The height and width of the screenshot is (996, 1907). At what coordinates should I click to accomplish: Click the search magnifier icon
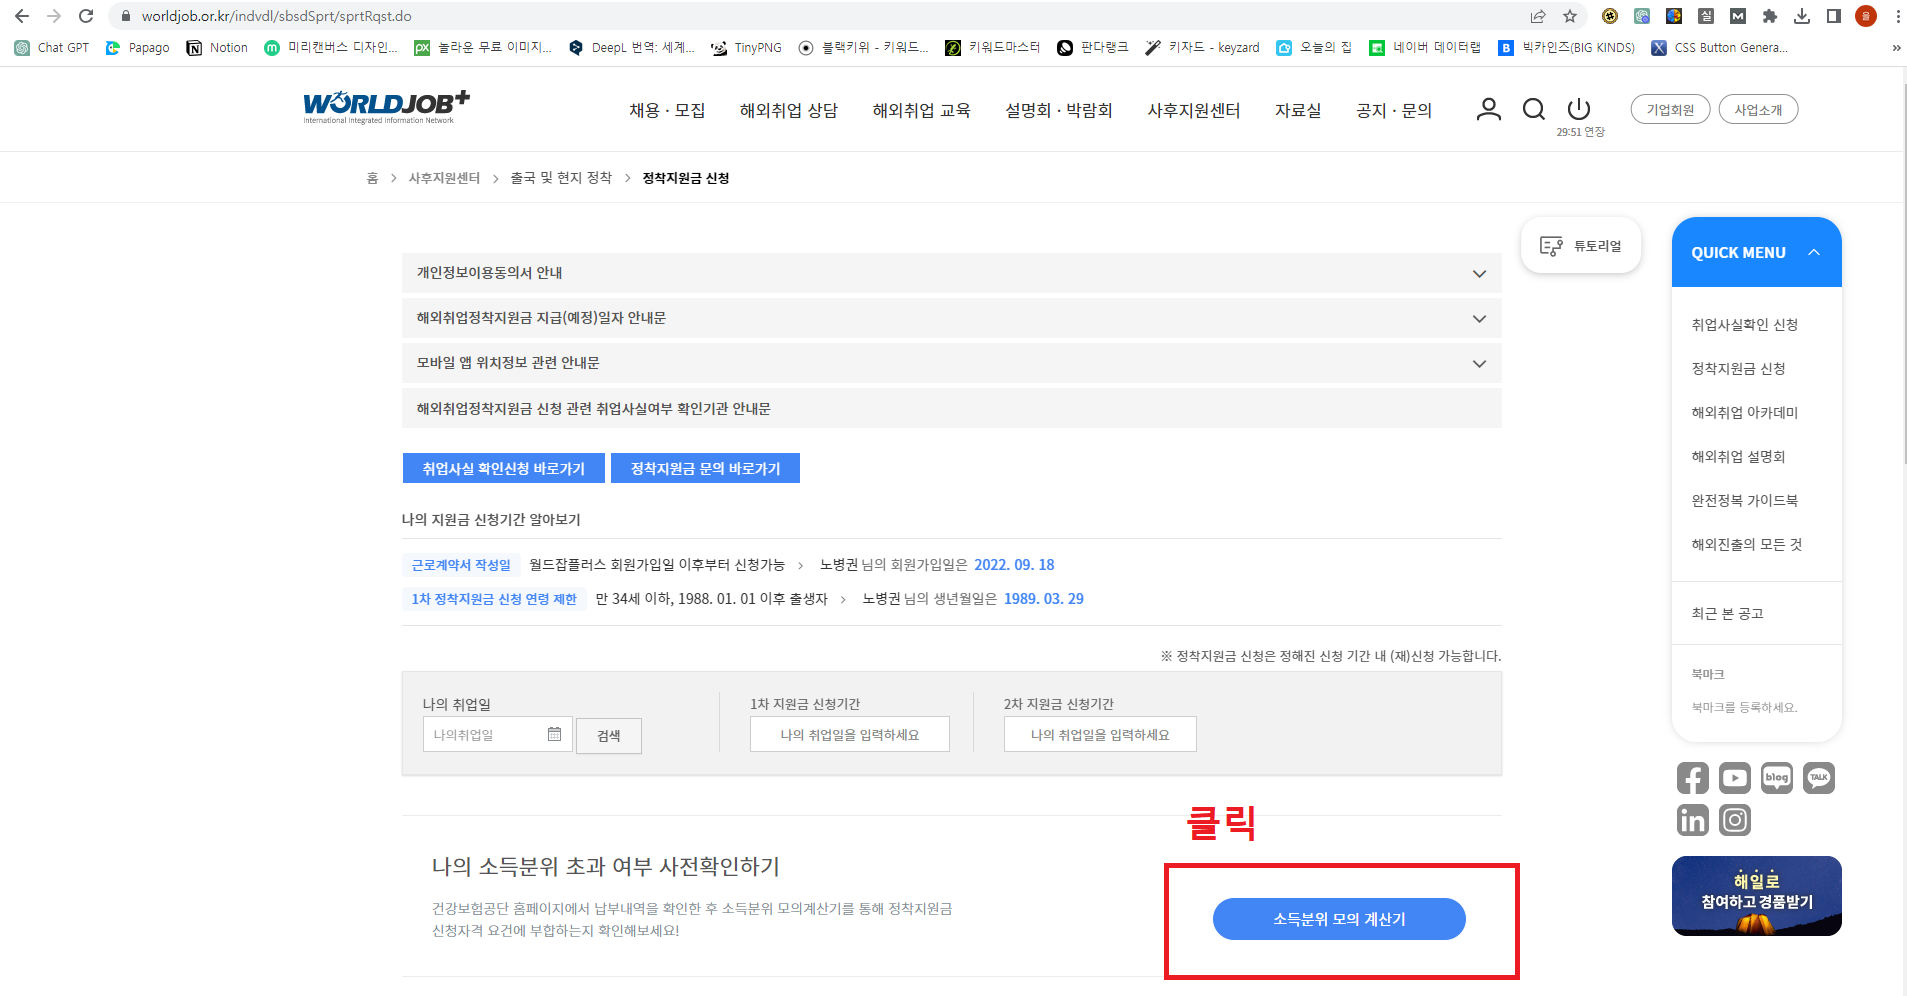1533,110
